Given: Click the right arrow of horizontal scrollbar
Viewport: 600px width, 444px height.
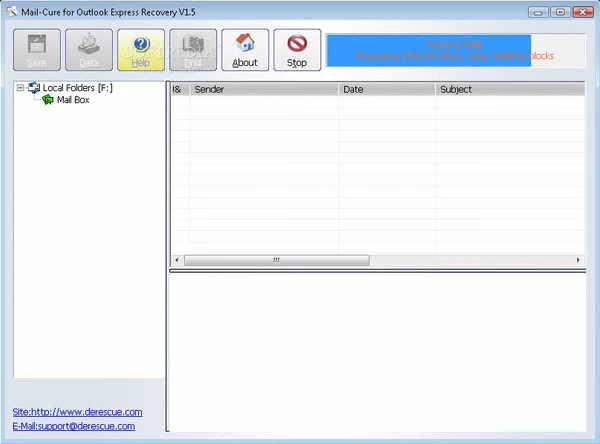Looking at the screenshot, I should pyautogui.click(x=578, y=260).
